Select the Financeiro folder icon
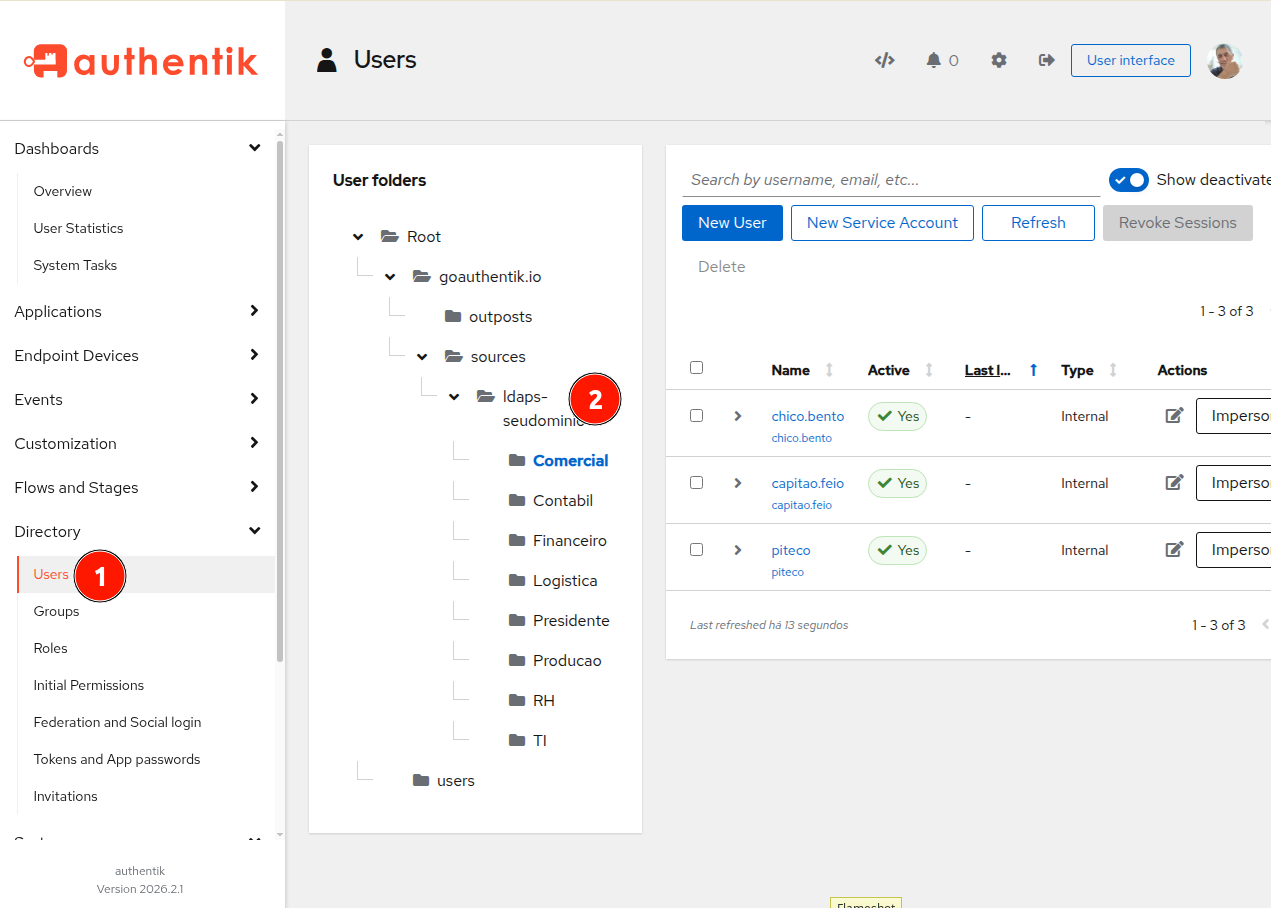Screen dimensions: 1271x908 [517, 541]
